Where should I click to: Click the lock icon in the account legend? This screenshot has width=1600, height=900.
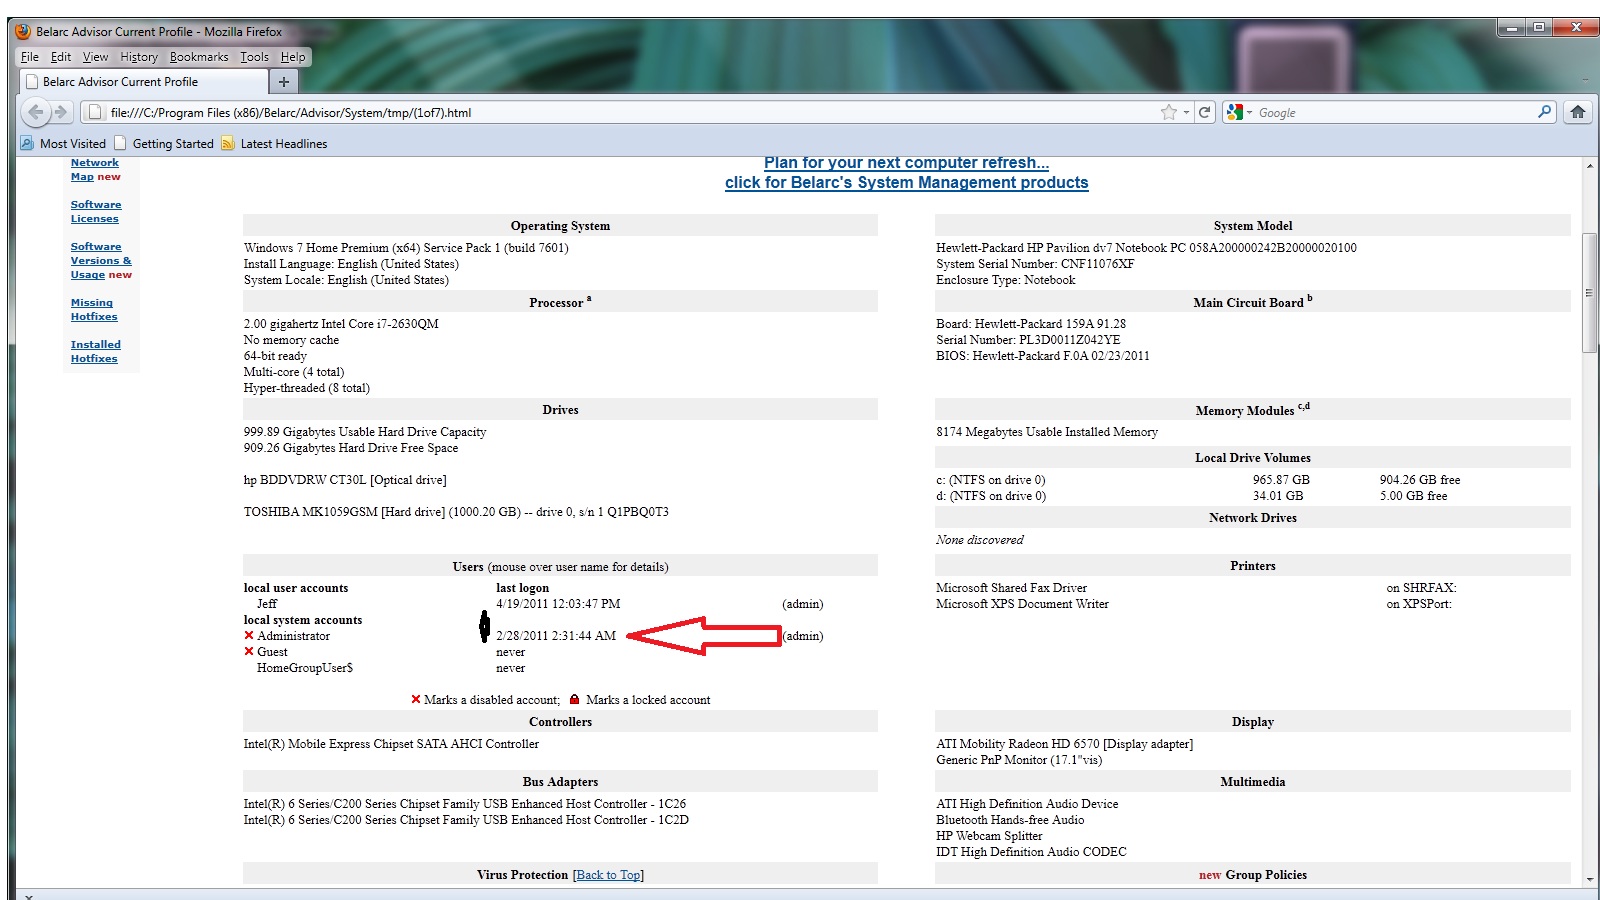[x=574, y=699]
